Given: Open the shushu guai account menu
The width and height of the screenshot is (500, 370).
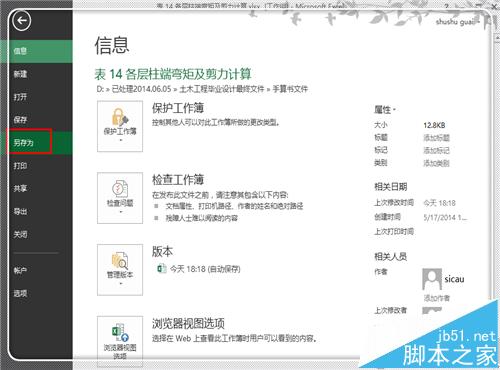Looking at the screenshot, I should pyautogui.click(x=457, y=22).
